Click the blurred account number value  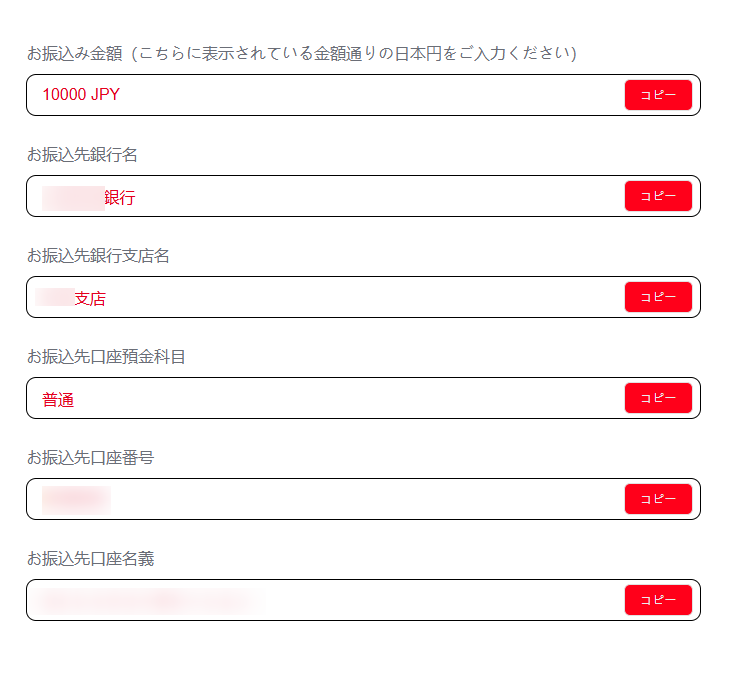(76, 499)
